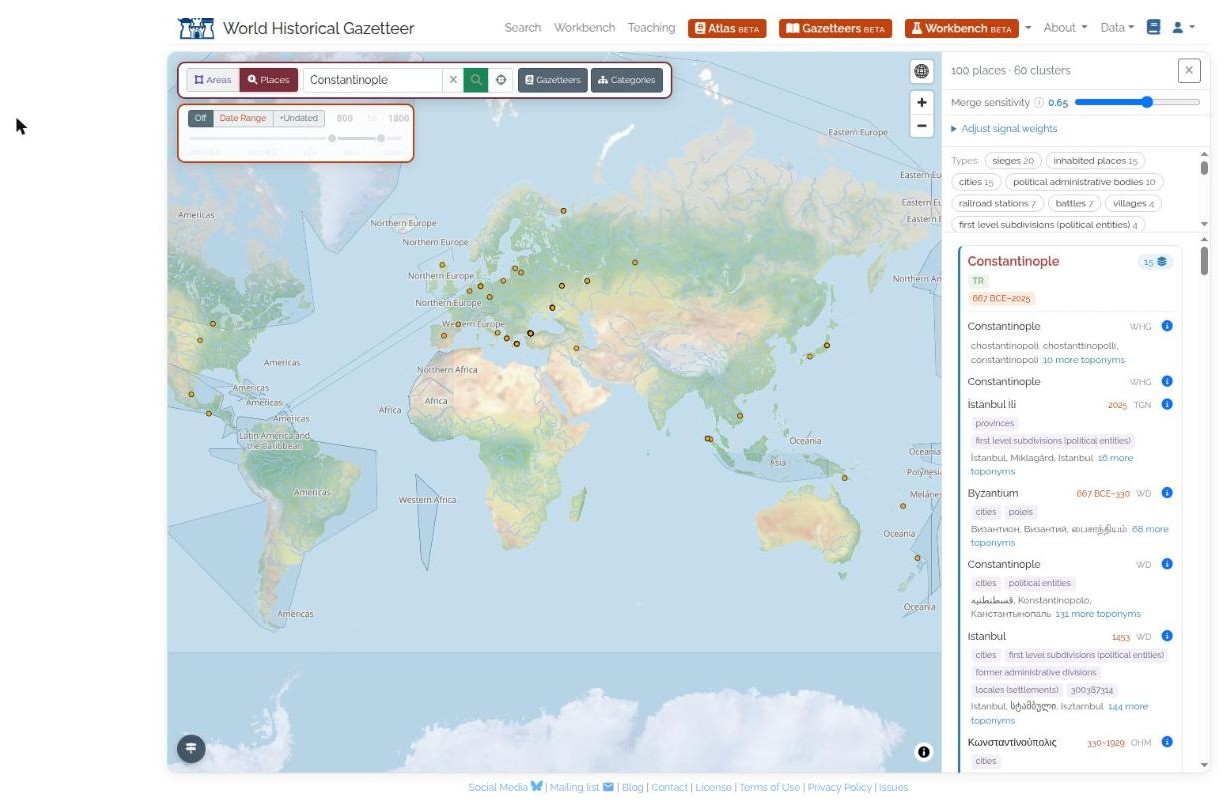Screen dimensions: 1229x809
Task: Zoom out the map with minus button
Action: click(x=922, y=126)
